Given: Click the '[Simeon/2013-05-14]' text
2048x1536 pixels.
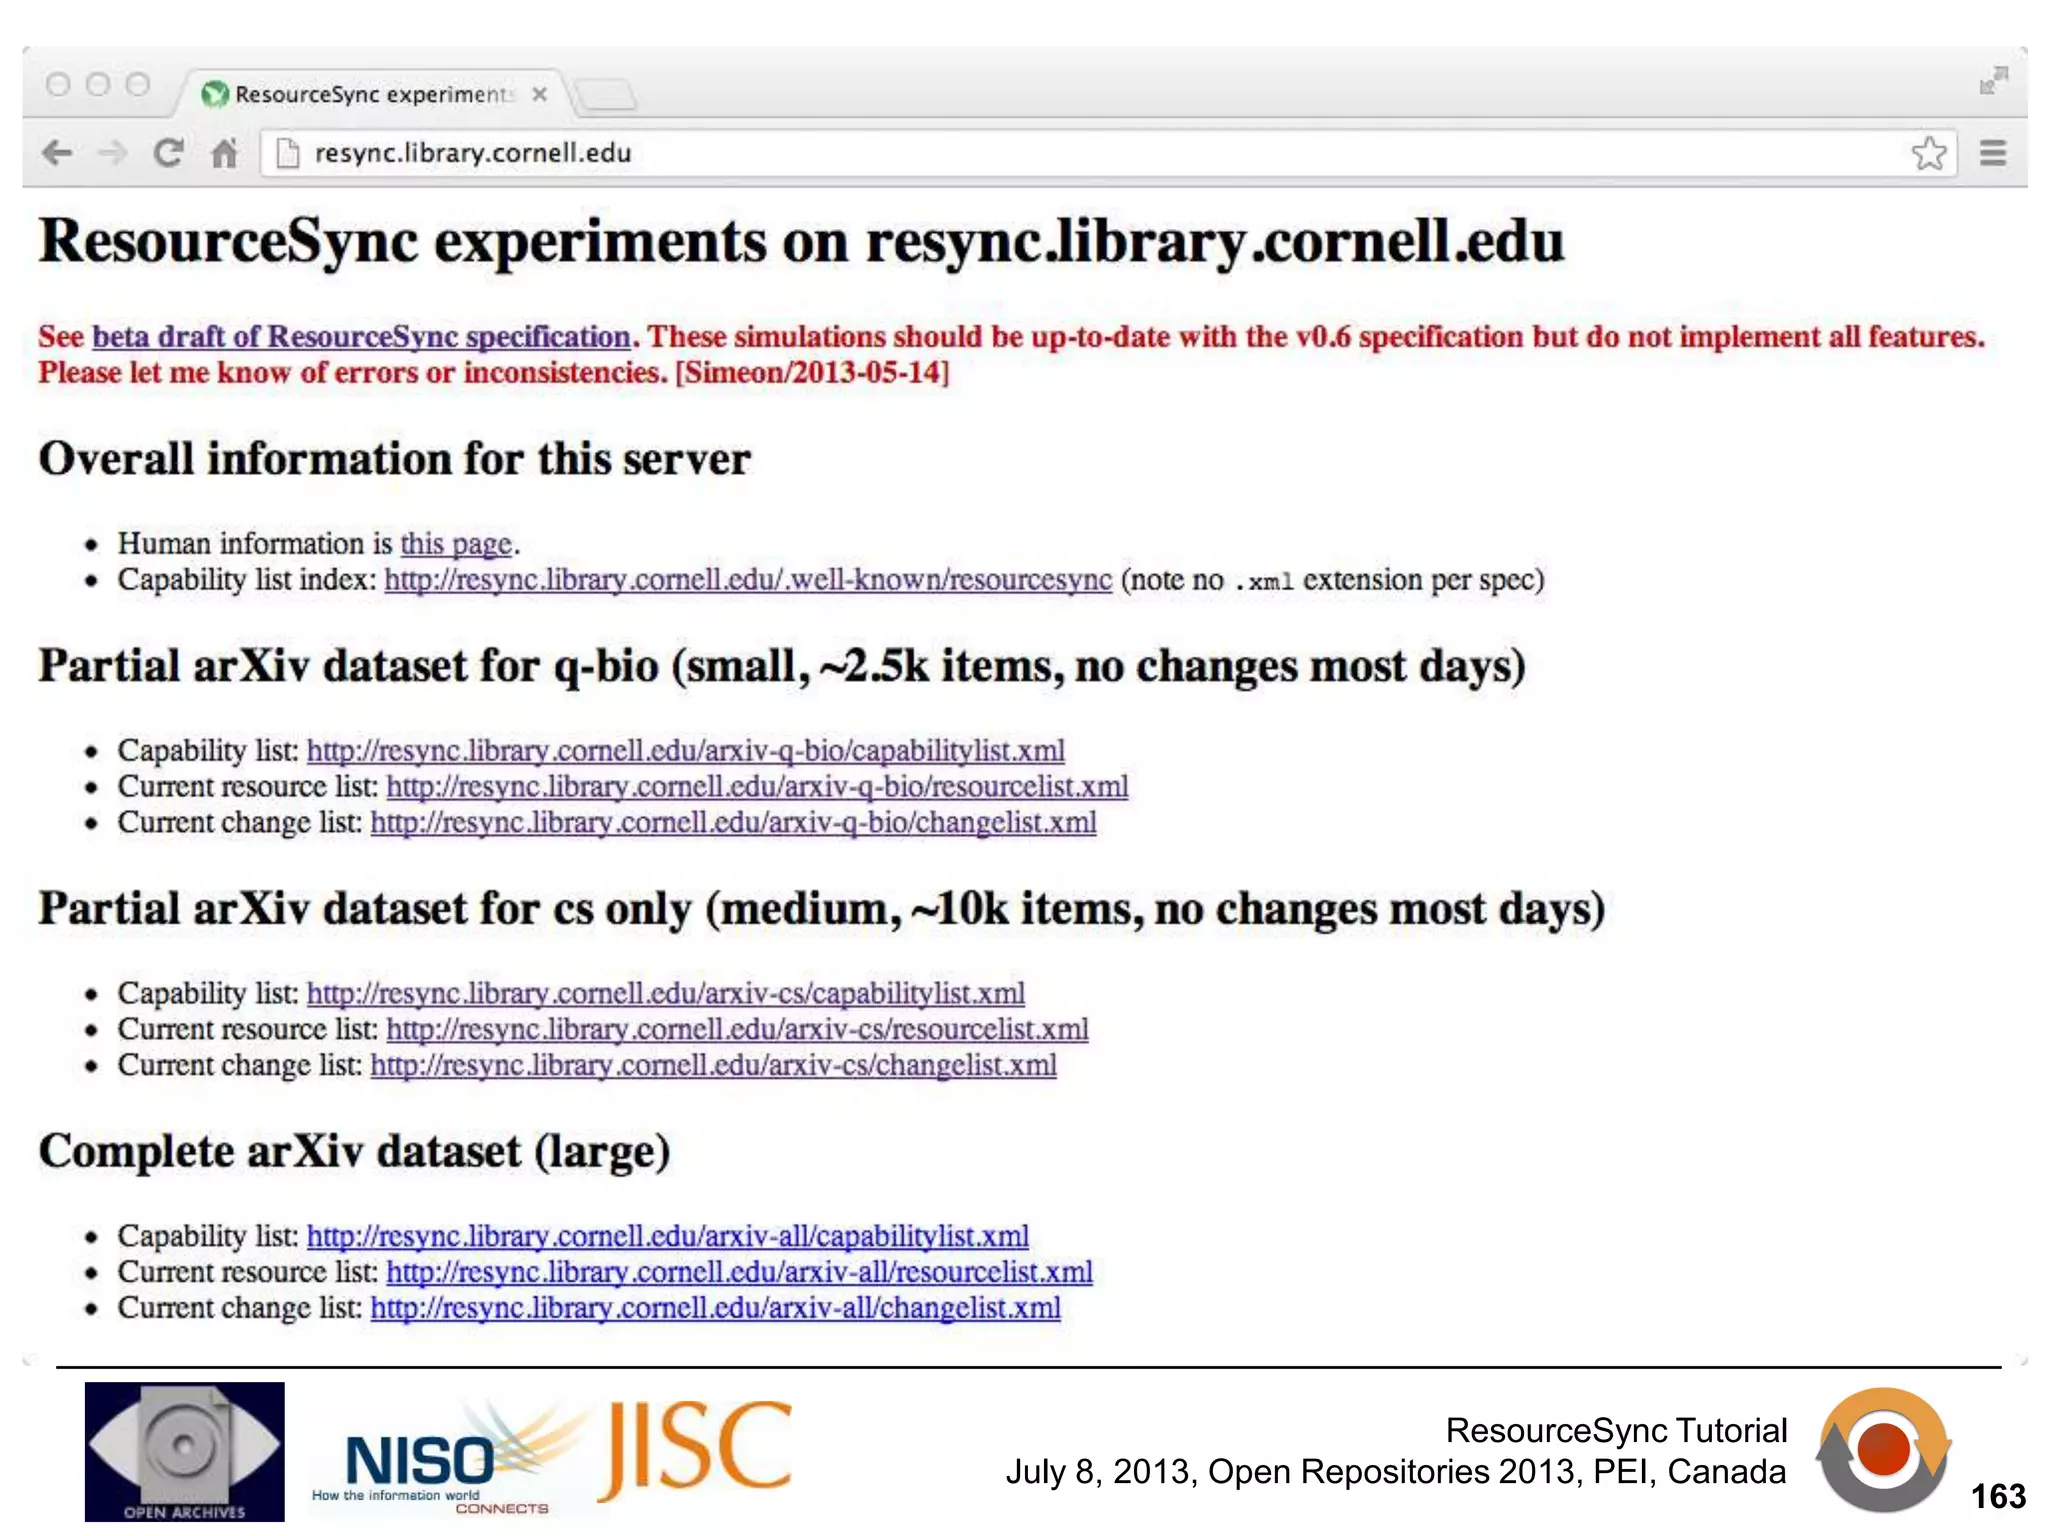Looking at the screenshot, I should pyautogui.click(x=812, y=373).
